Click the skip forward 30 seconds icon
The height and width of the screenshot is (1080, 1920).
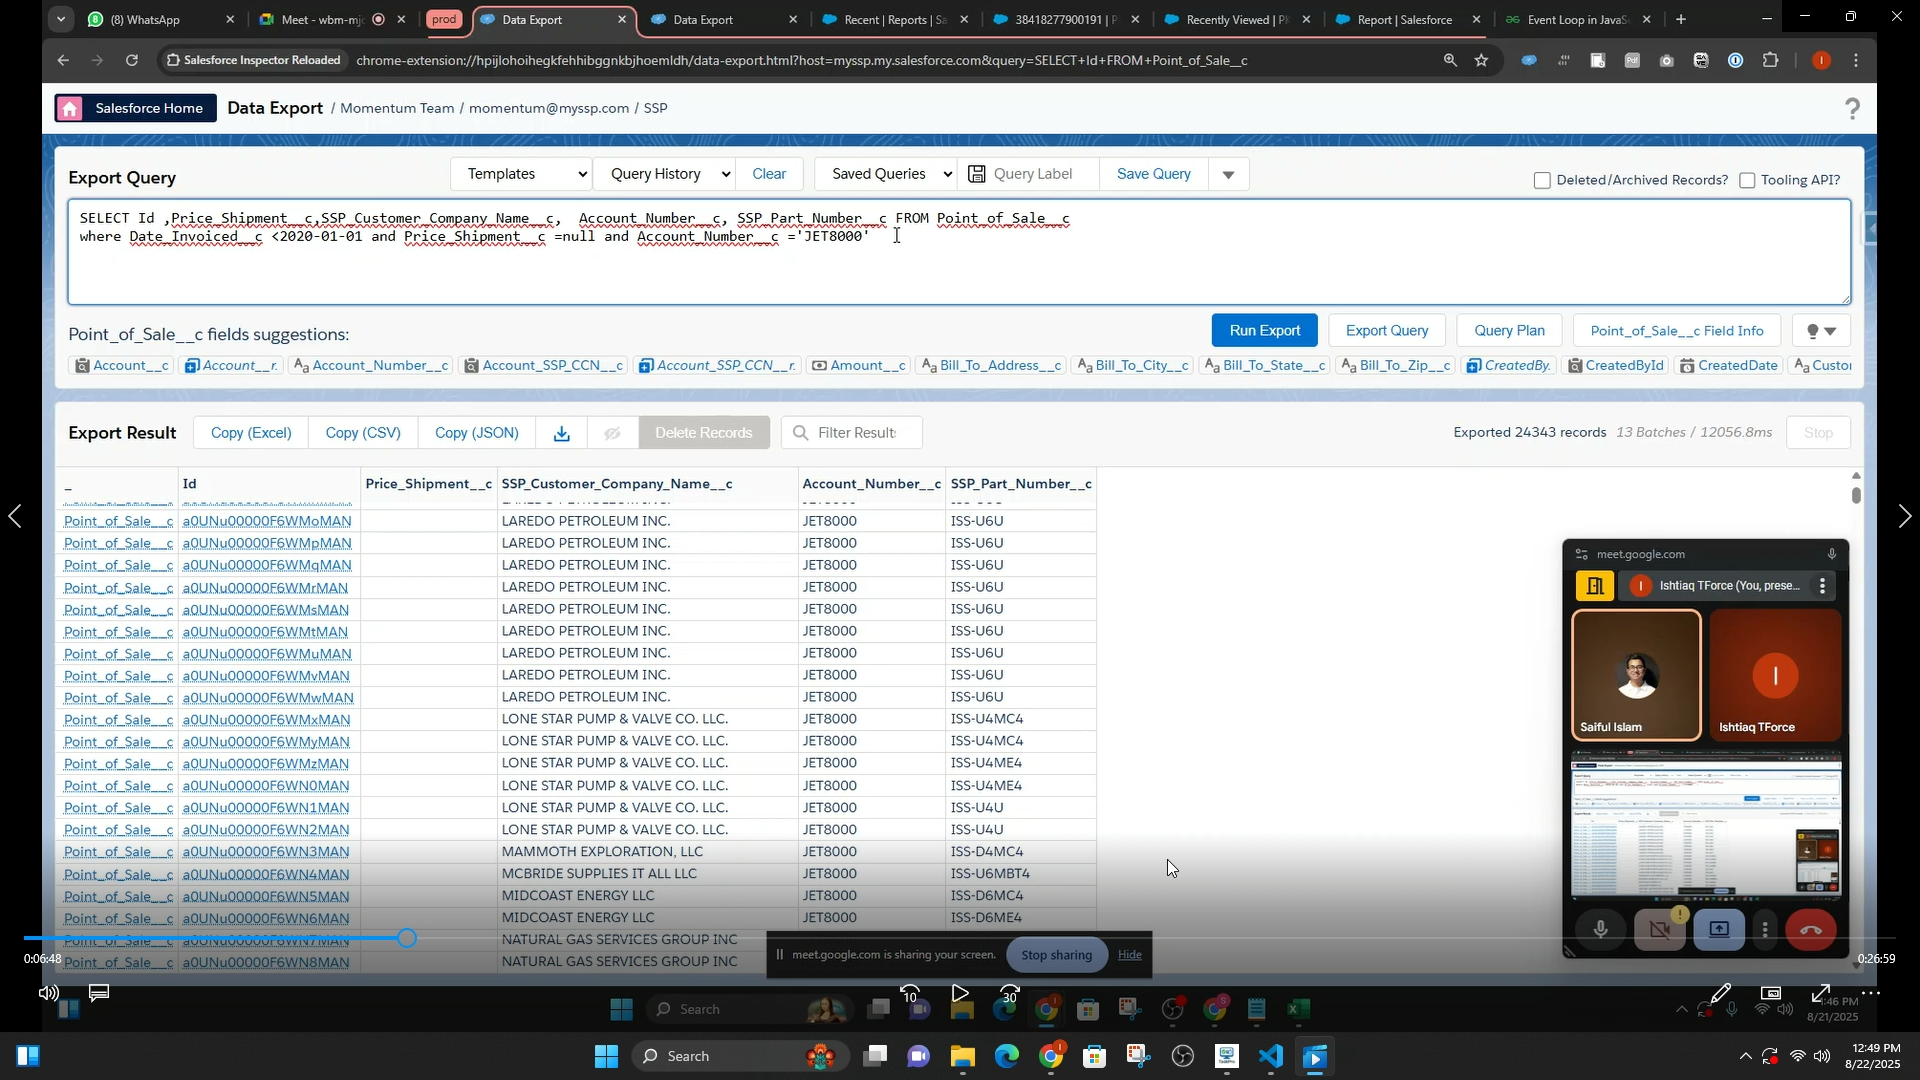pos(1010,994)
